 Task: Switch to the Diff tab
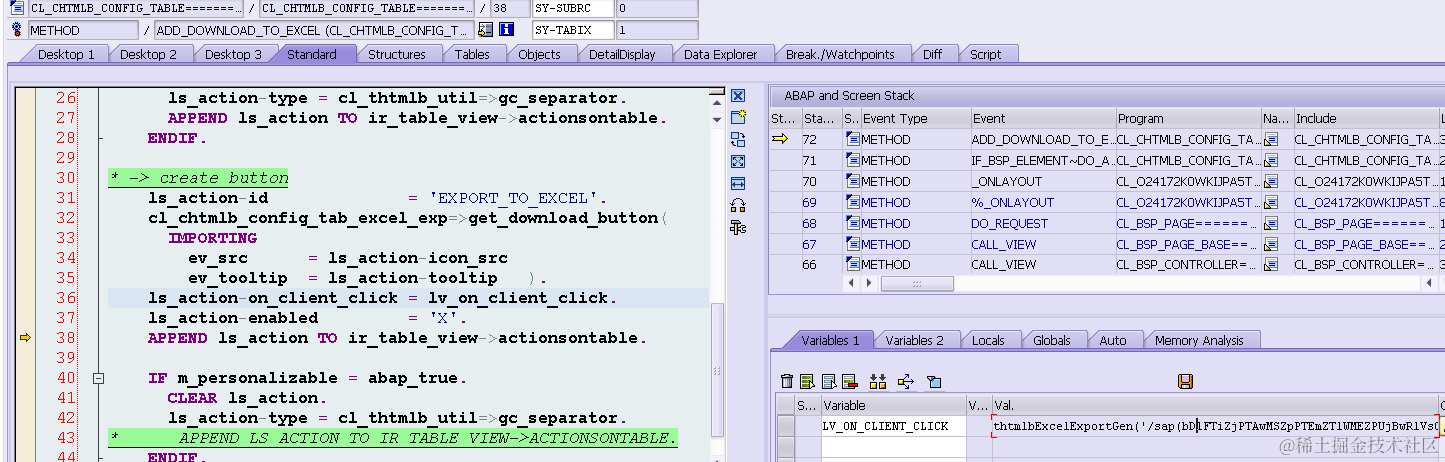click(x=932, y=54)
